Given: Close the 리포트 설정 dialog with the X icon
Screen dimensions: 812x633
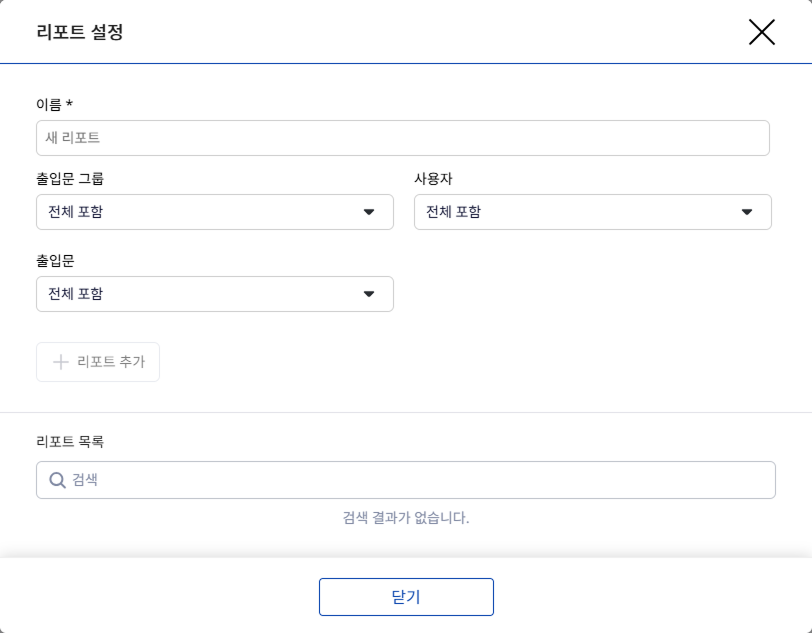Looking at the screenshot, I should [761, 32].
